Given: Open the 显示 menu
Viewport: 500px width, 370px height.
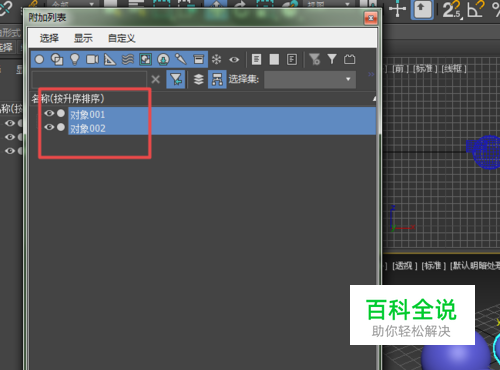Looking at the screenshot, I should coord(83,38).
